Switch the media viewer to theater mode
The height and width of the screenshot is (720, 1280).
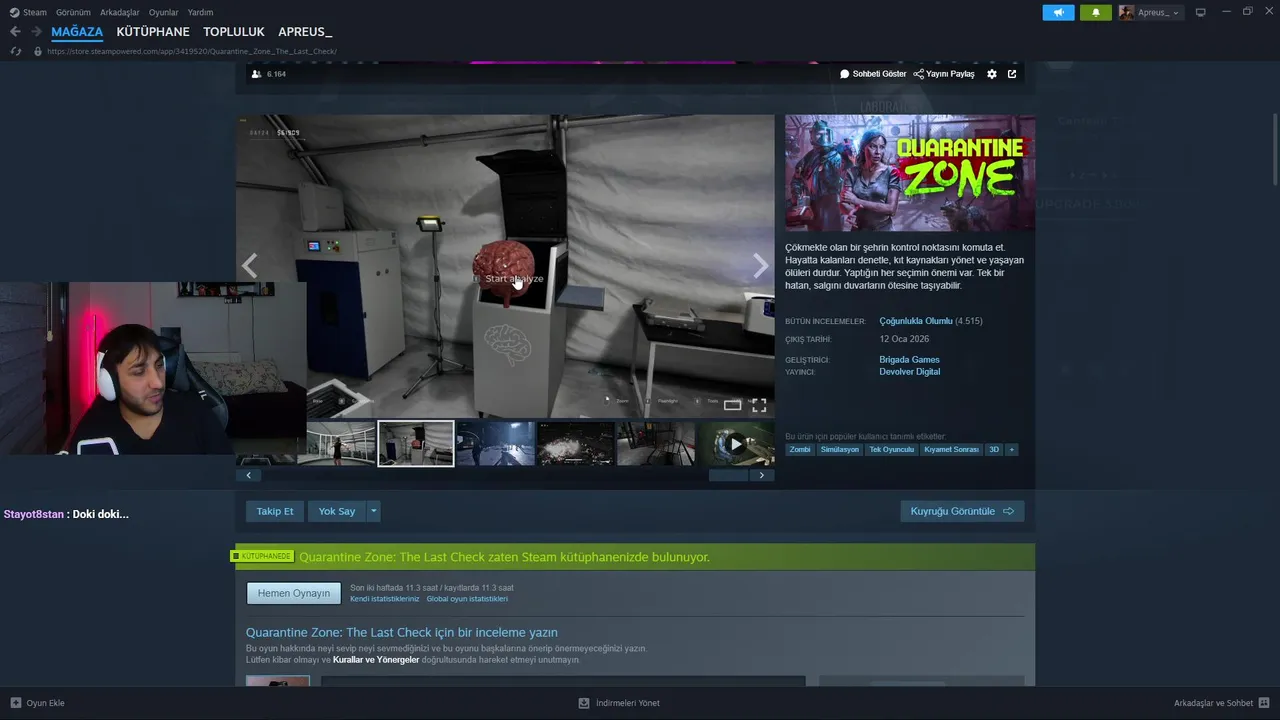(x=733, y=405)
